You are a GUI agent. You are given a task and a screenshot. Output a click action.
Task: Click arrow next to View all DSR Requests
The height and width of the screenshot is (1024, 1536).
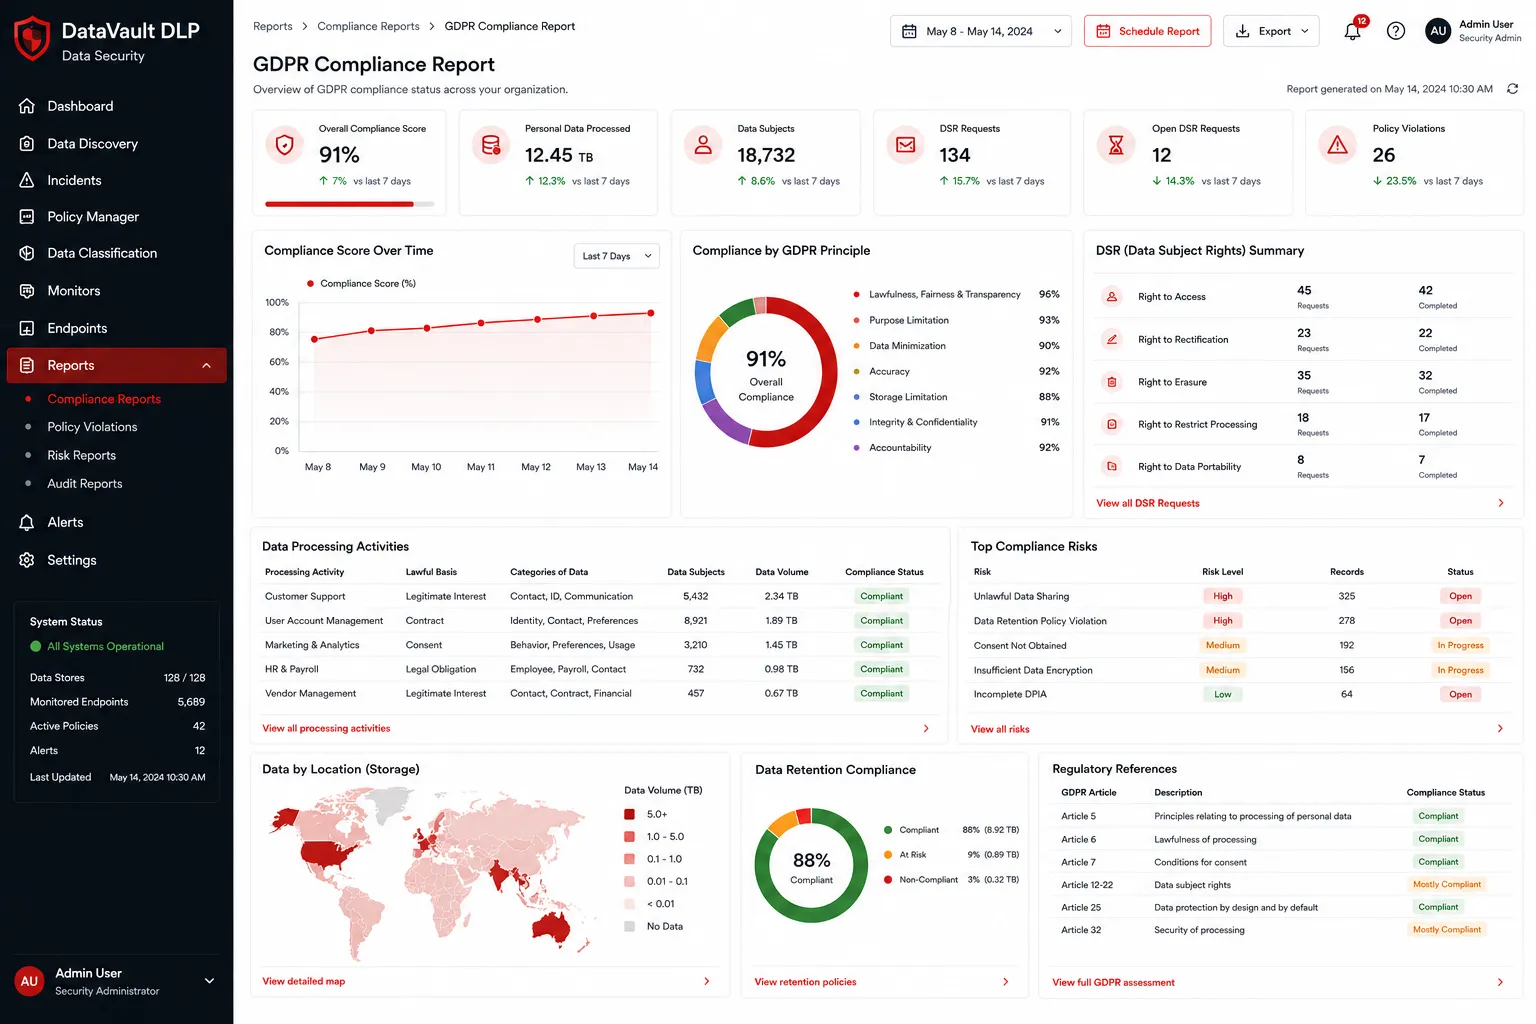[1501, 503]
